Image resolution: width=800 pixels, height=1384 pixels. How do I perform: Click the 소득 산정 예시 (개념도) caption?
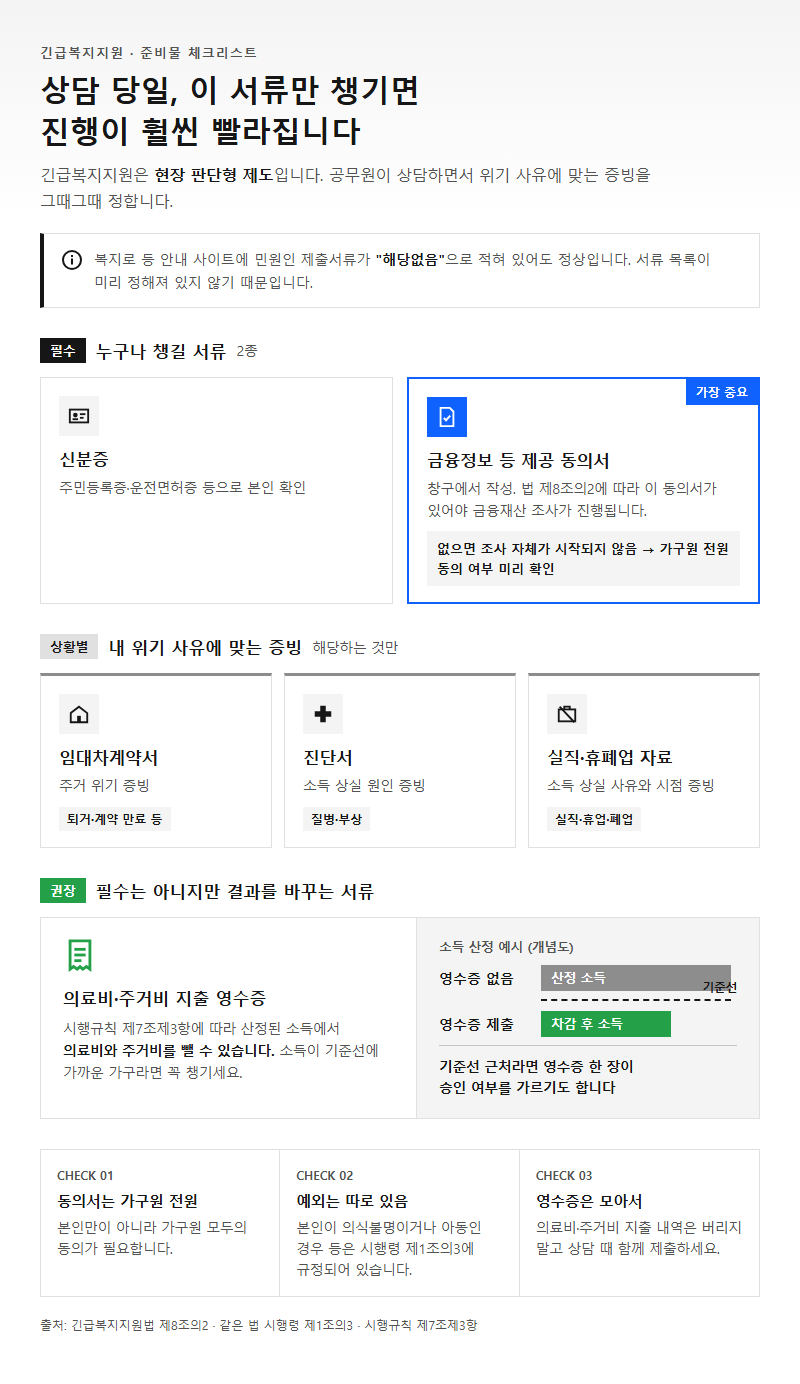(x=506, y=947)
